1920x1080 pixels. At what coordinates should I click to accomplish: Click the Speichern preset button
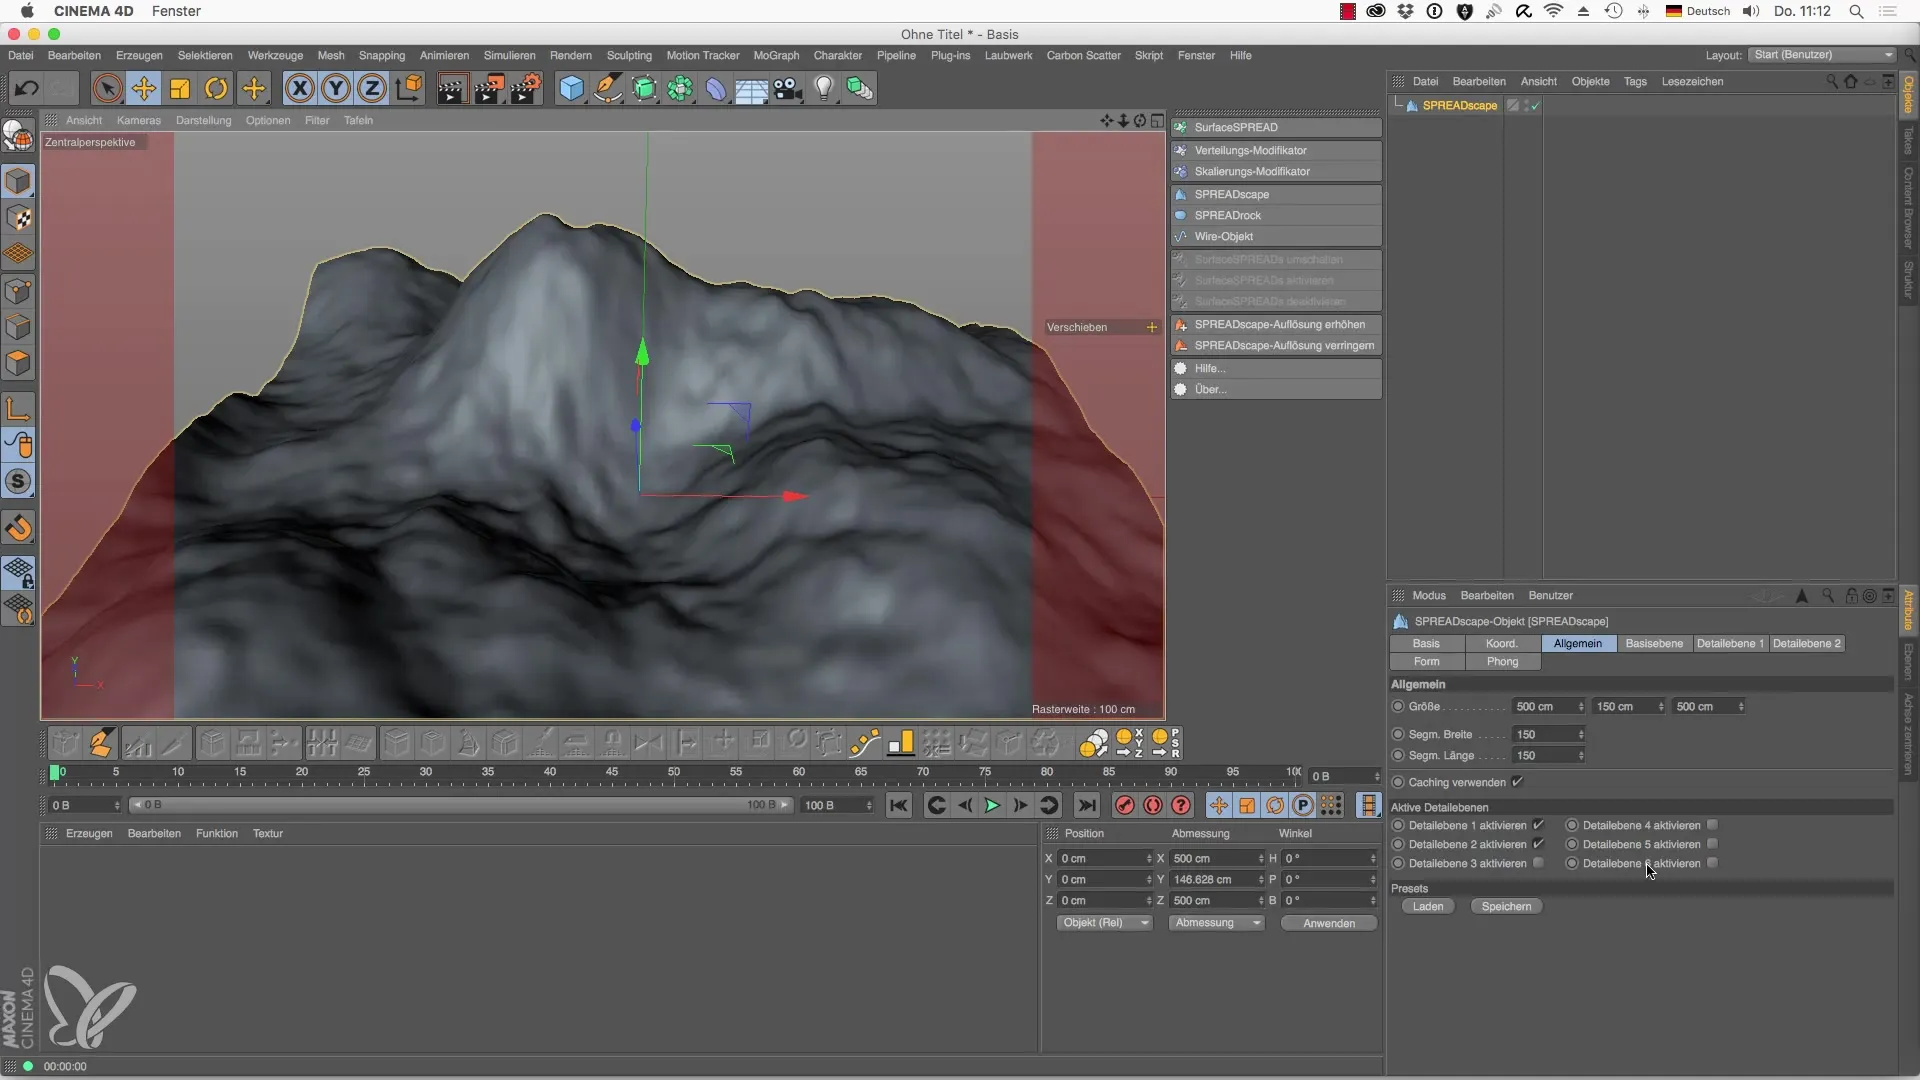[x=1506, y=907]
